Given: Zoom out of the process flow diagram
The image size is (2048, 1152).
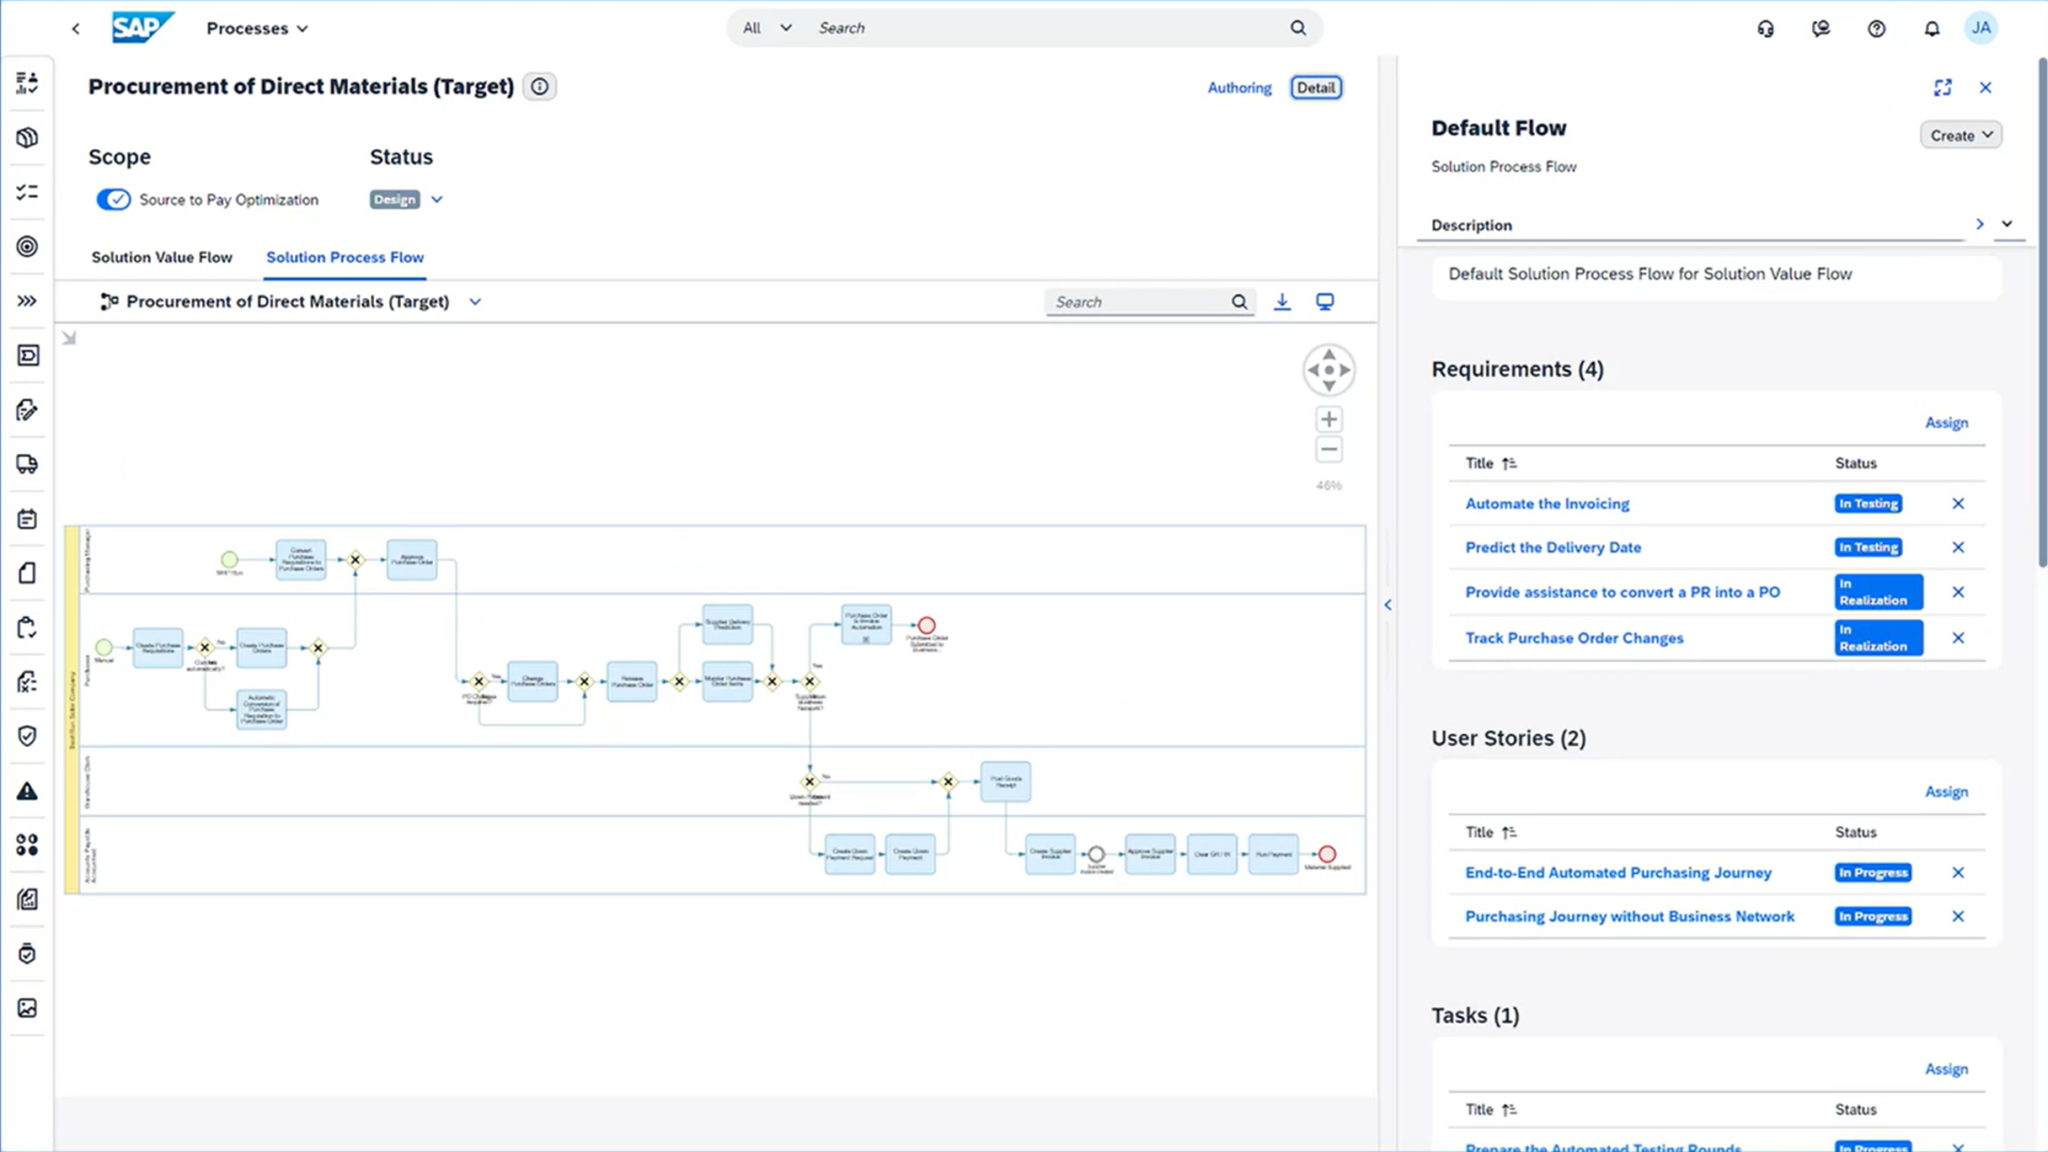Looking at the screenshot, I should coord(1328,449).
